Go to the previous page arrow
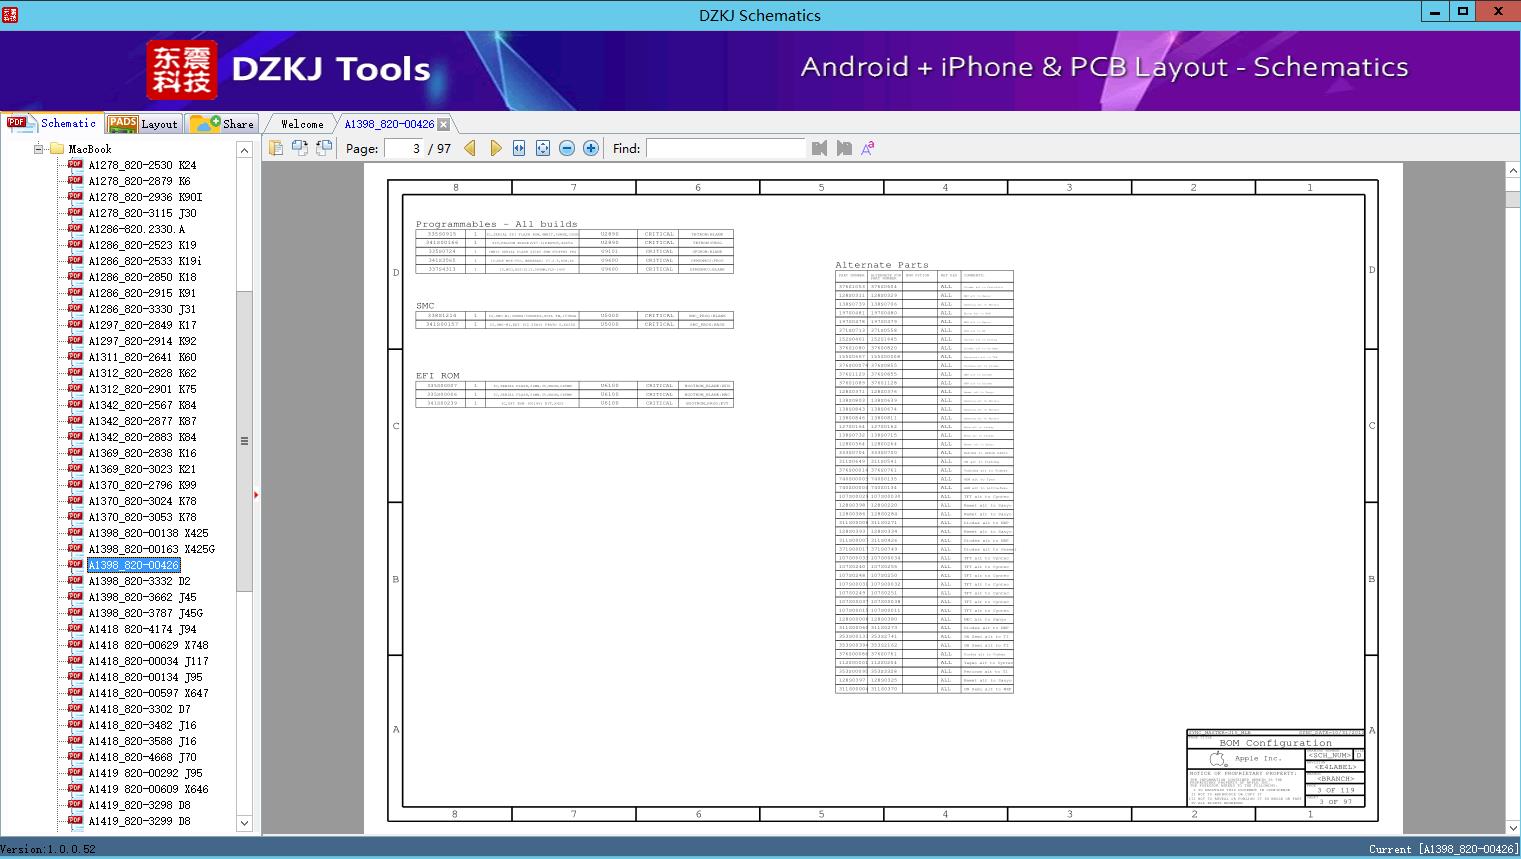This screenshot has width=1521, height=859. [470, 148]
